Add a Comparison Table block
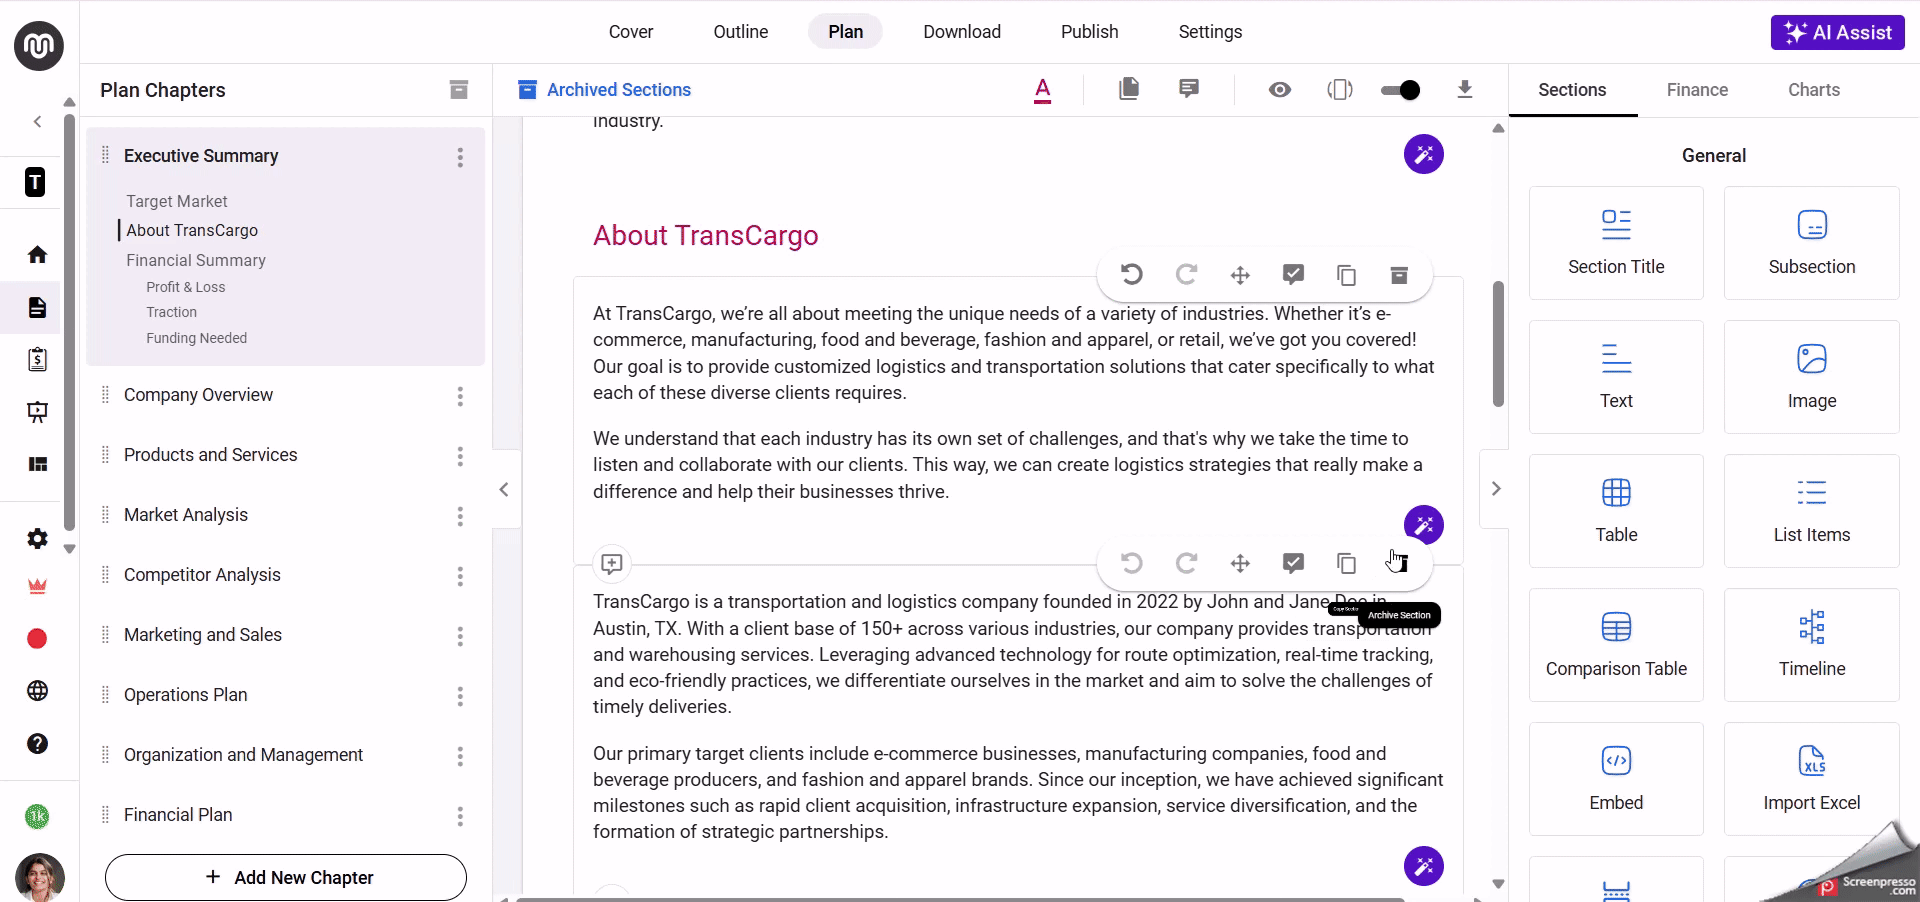 point(1616,645)
